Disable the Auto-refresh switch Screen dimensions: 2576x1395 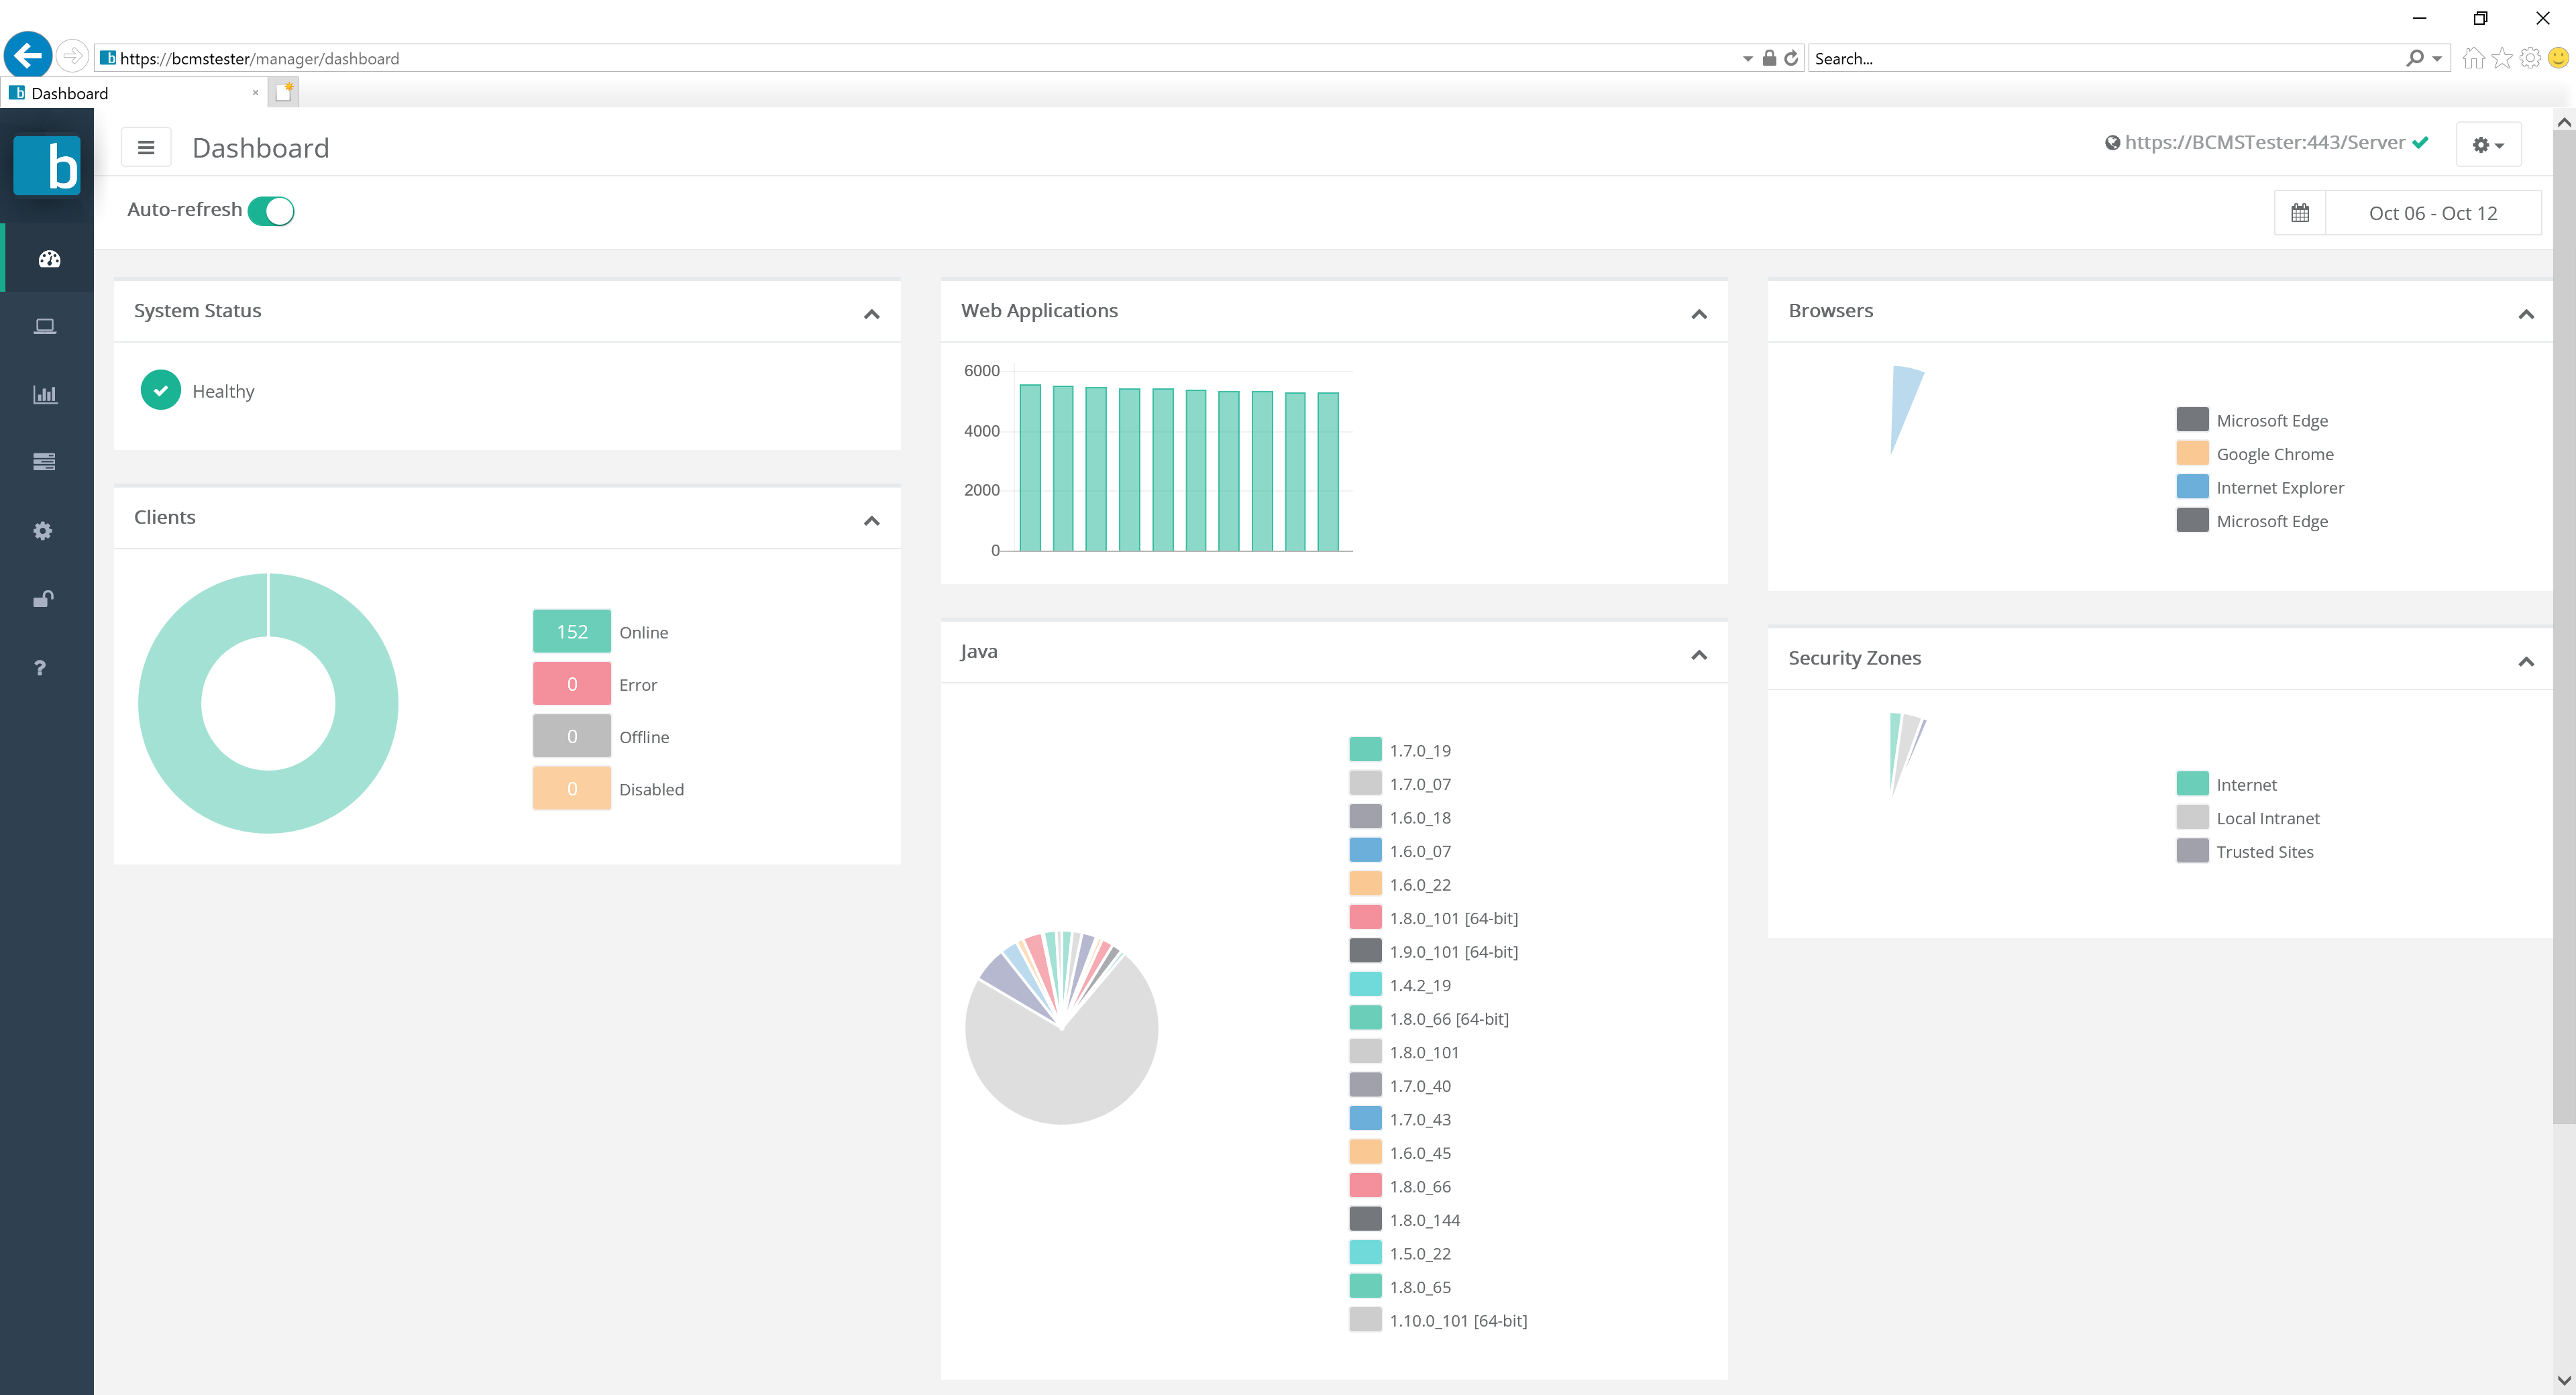[x=271, y=211]
